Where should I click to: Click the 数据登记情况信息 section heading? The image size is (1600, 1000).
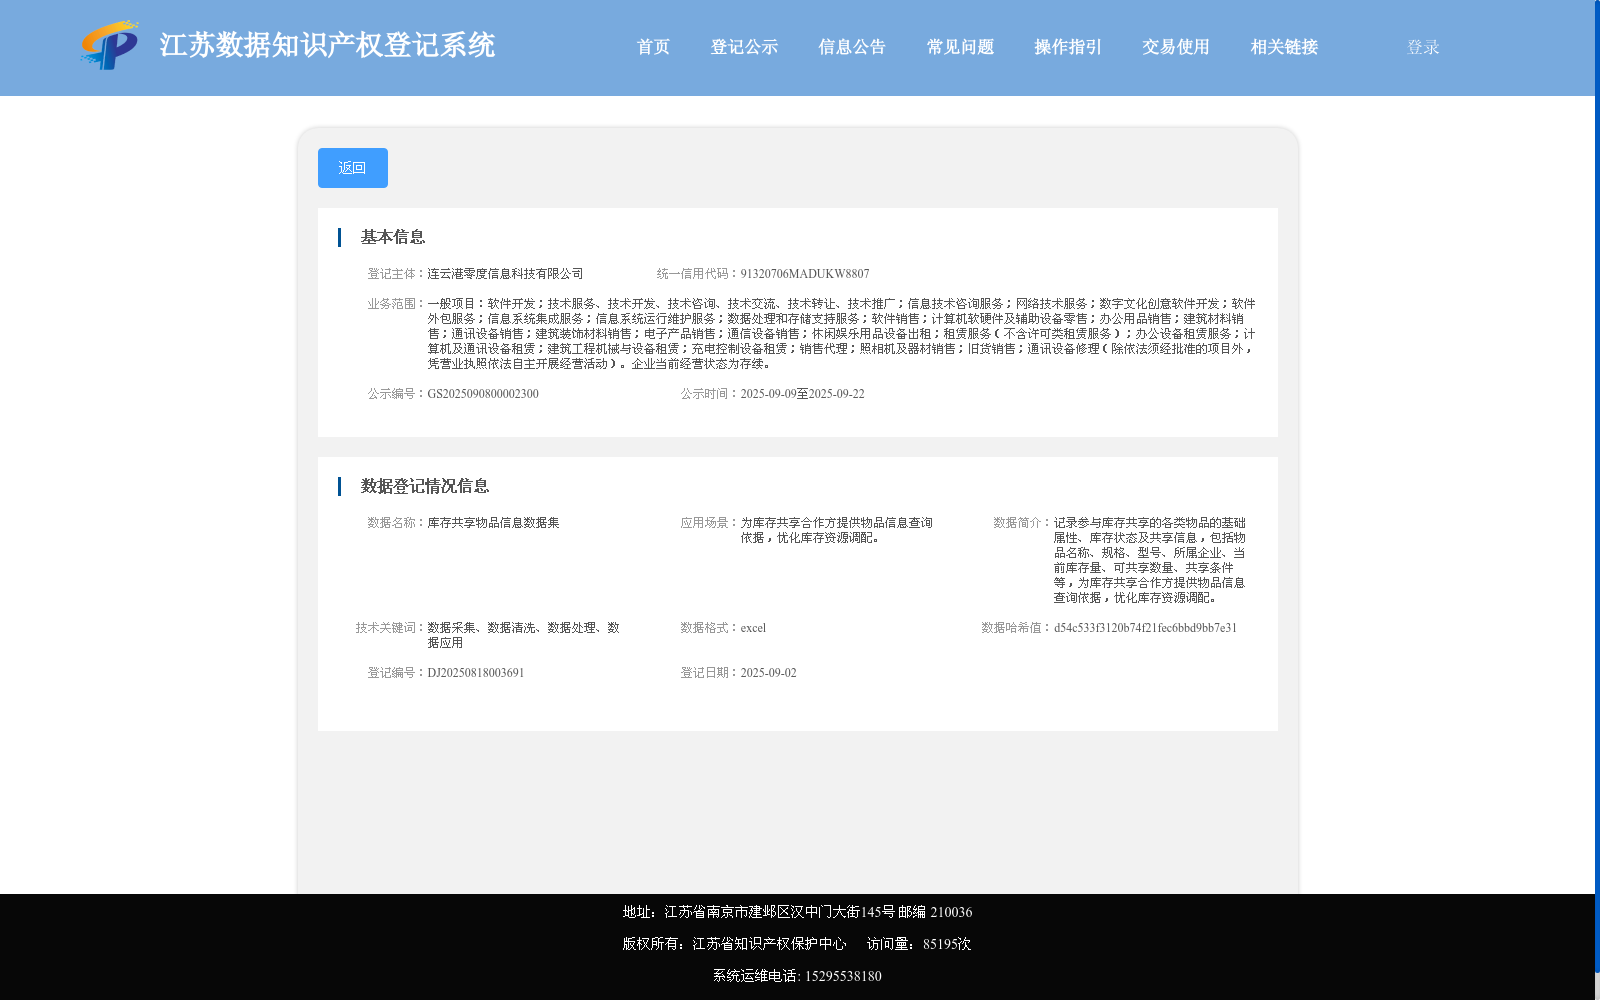425,486
